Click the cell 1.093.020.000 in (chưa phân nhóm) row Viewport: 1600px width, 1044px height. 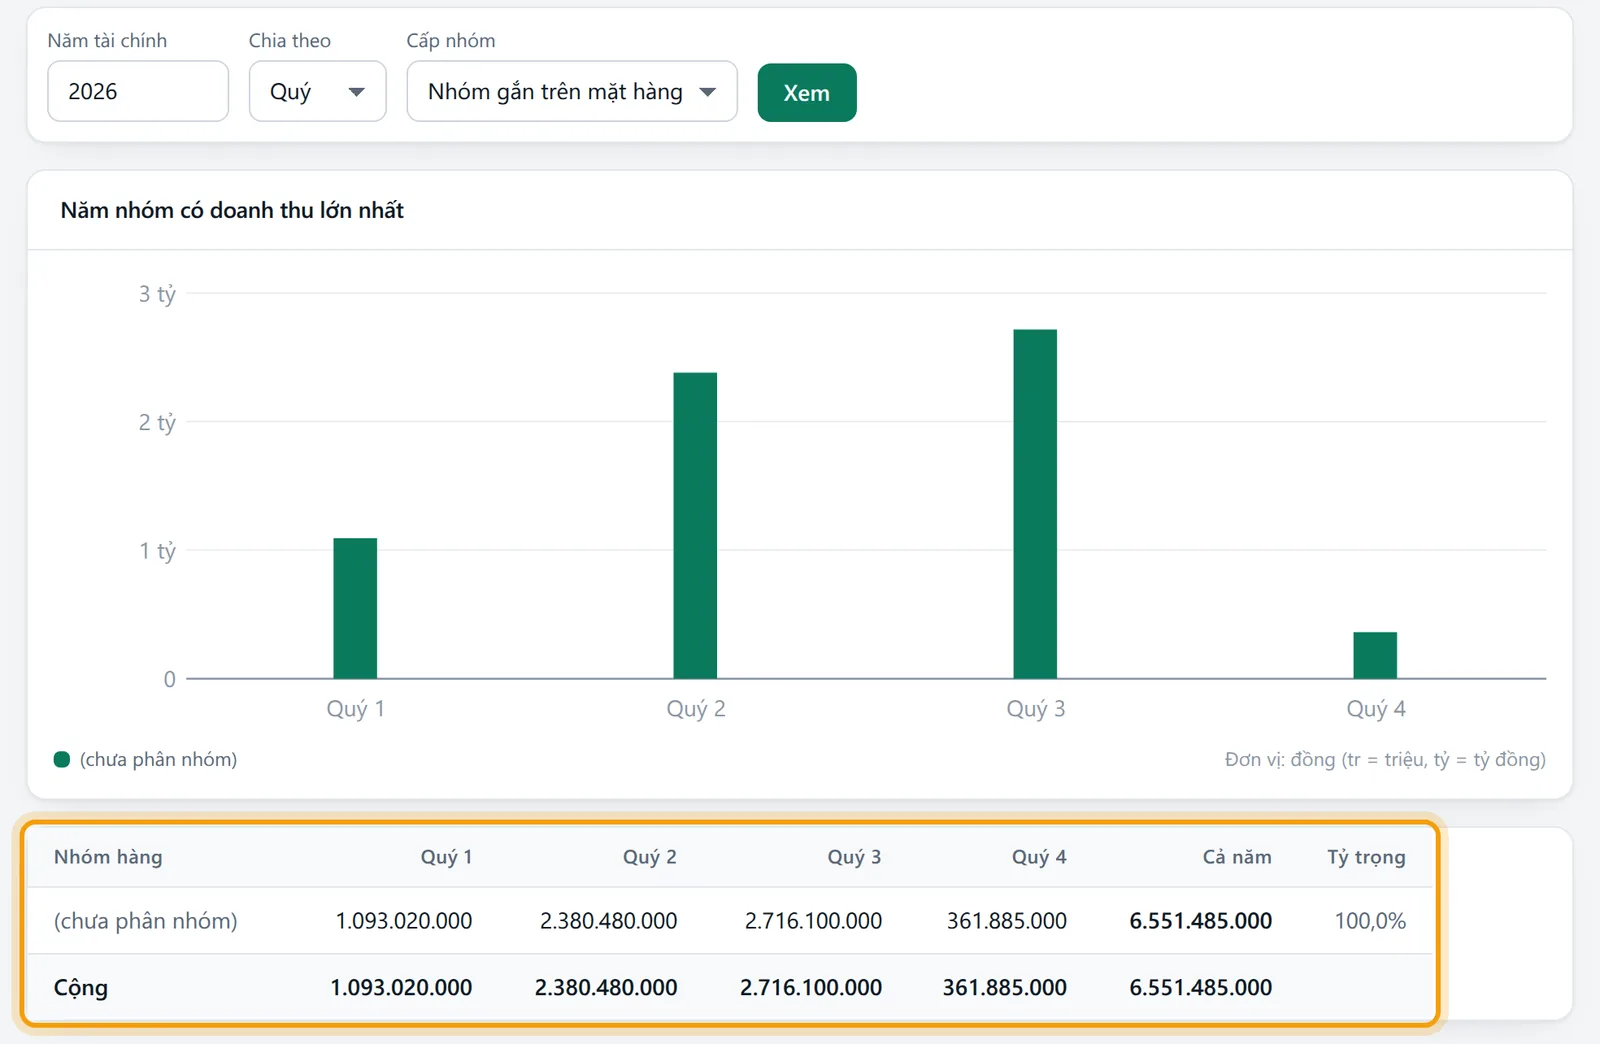tap(404, 921)
